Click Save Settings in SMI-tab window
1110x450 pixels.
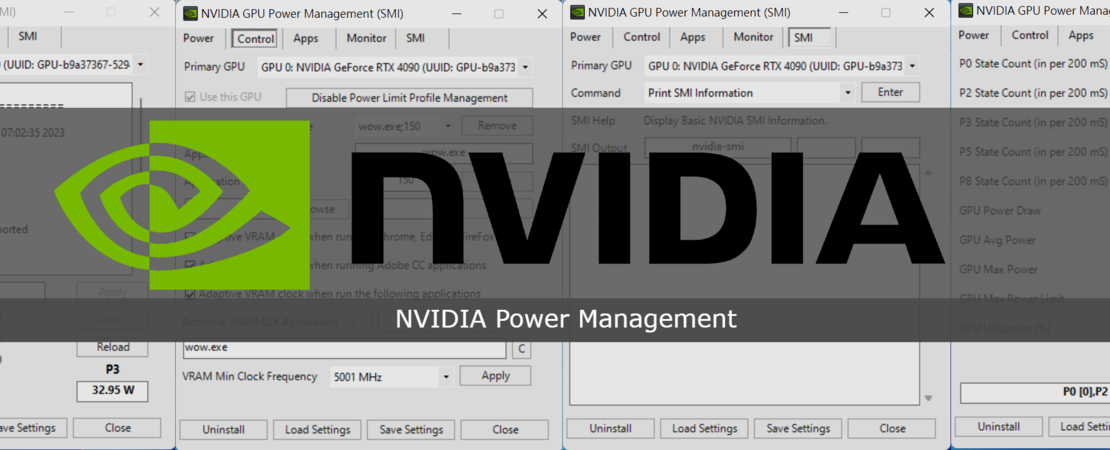(799, 428)
